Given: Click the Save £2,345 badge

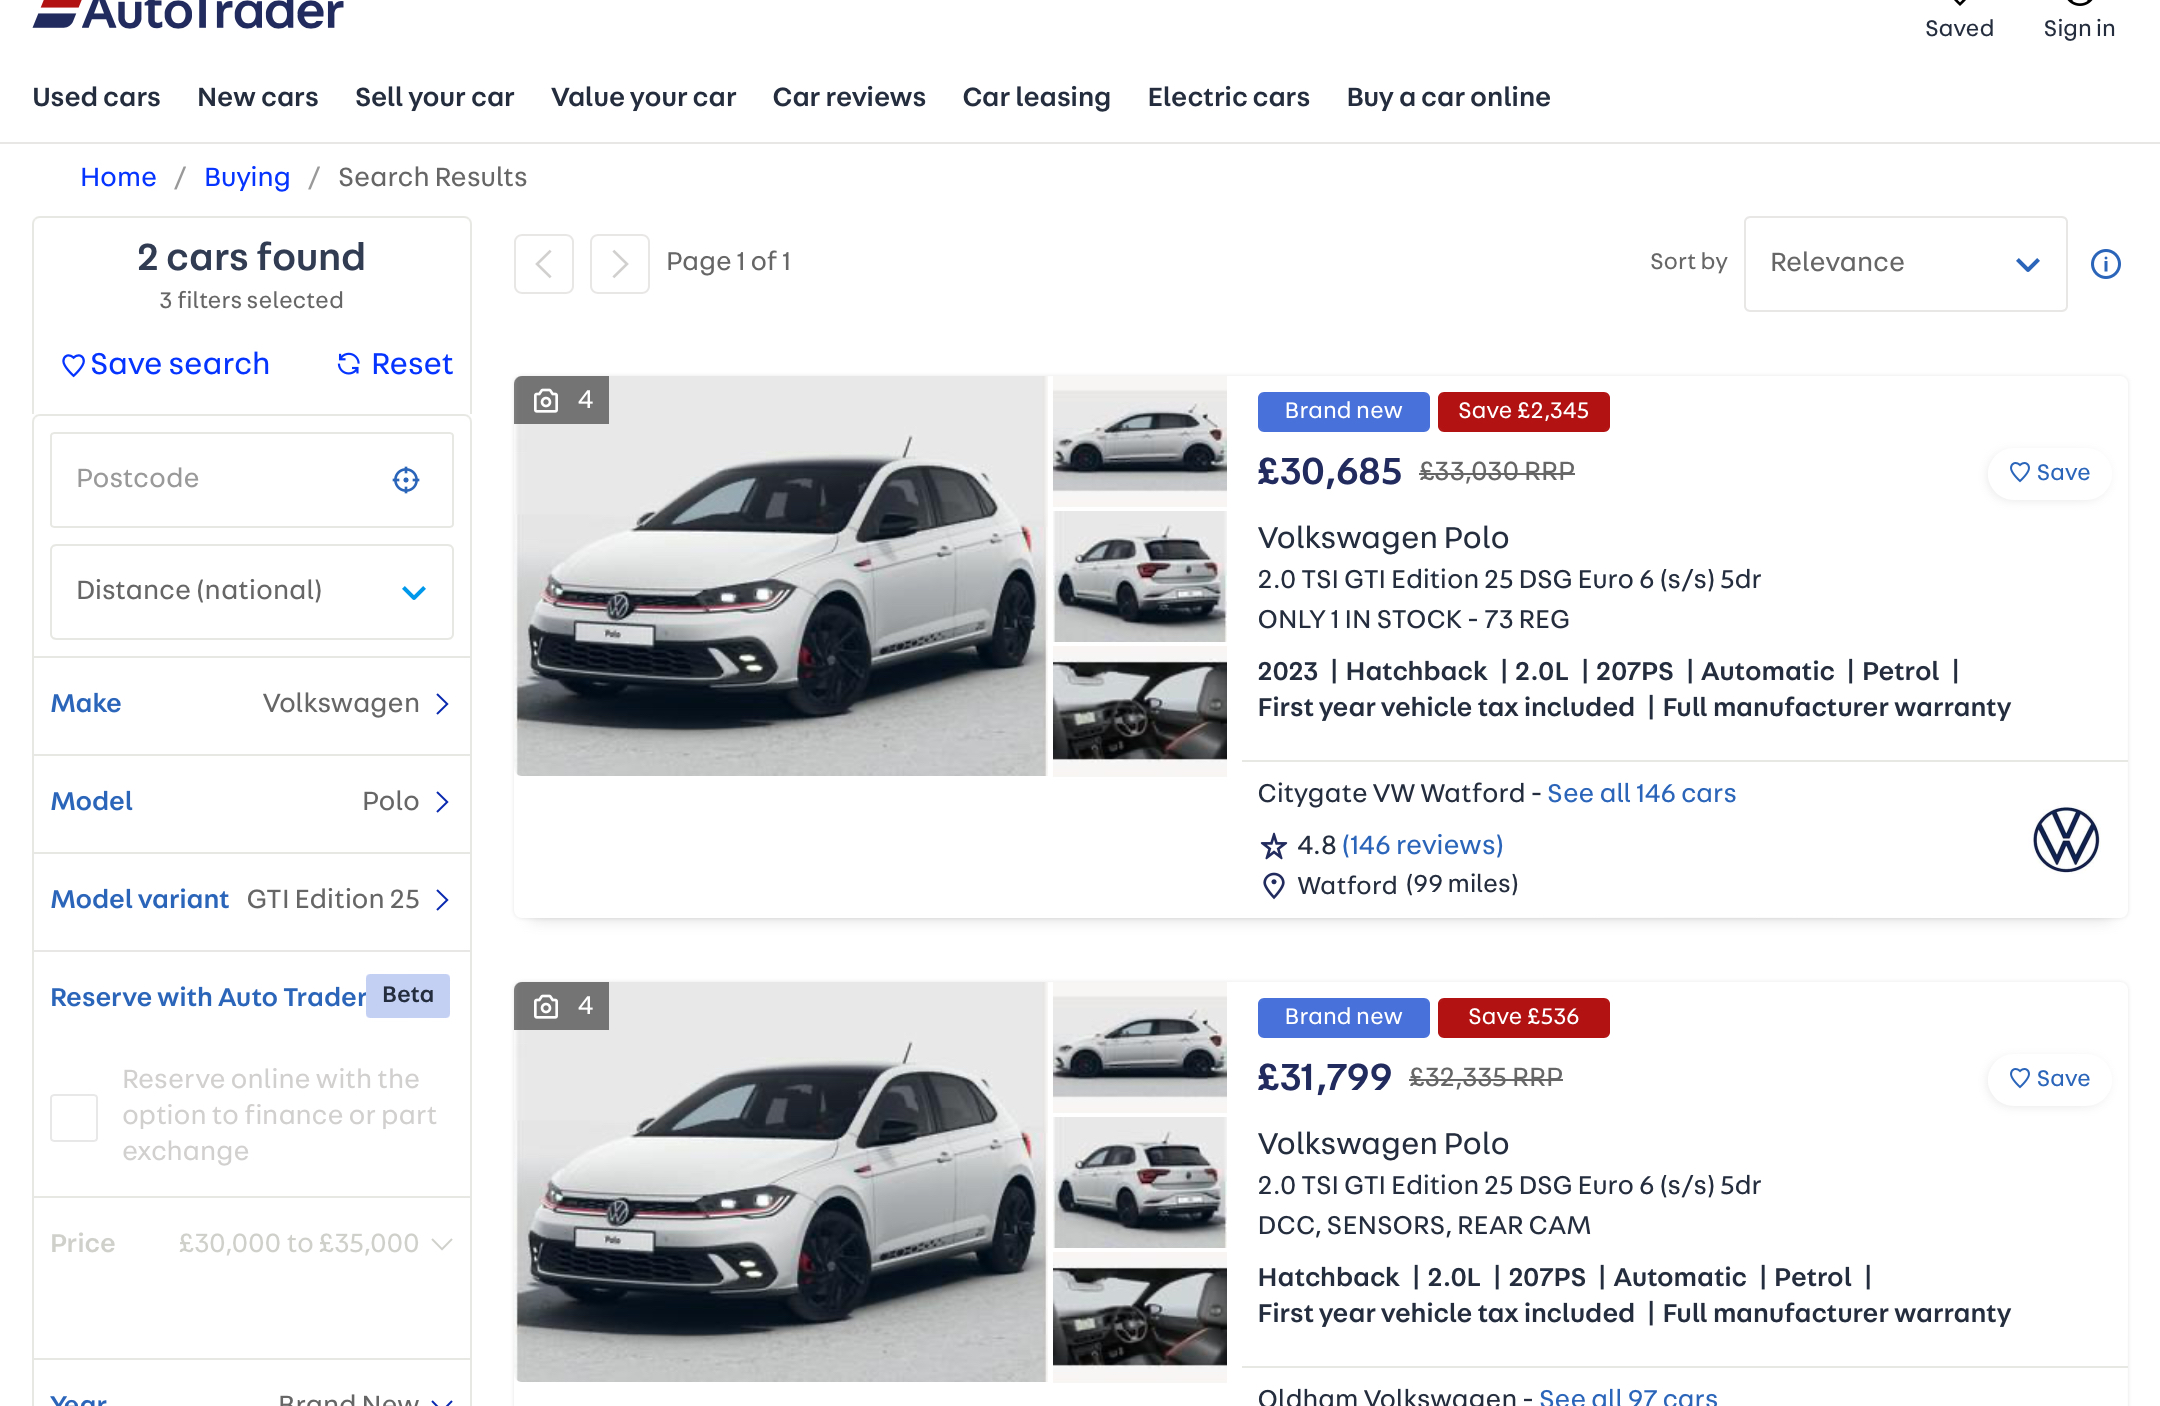Looking at the screenshot, I should [x=1524, y=412].
